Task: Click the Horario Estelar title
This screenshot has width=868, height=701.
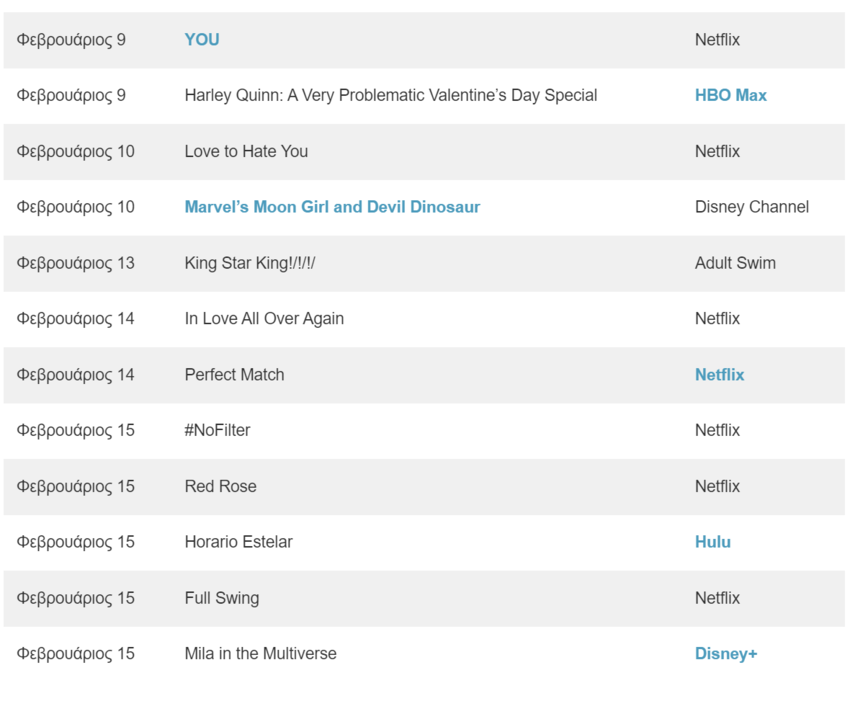Action: [238, 542]
